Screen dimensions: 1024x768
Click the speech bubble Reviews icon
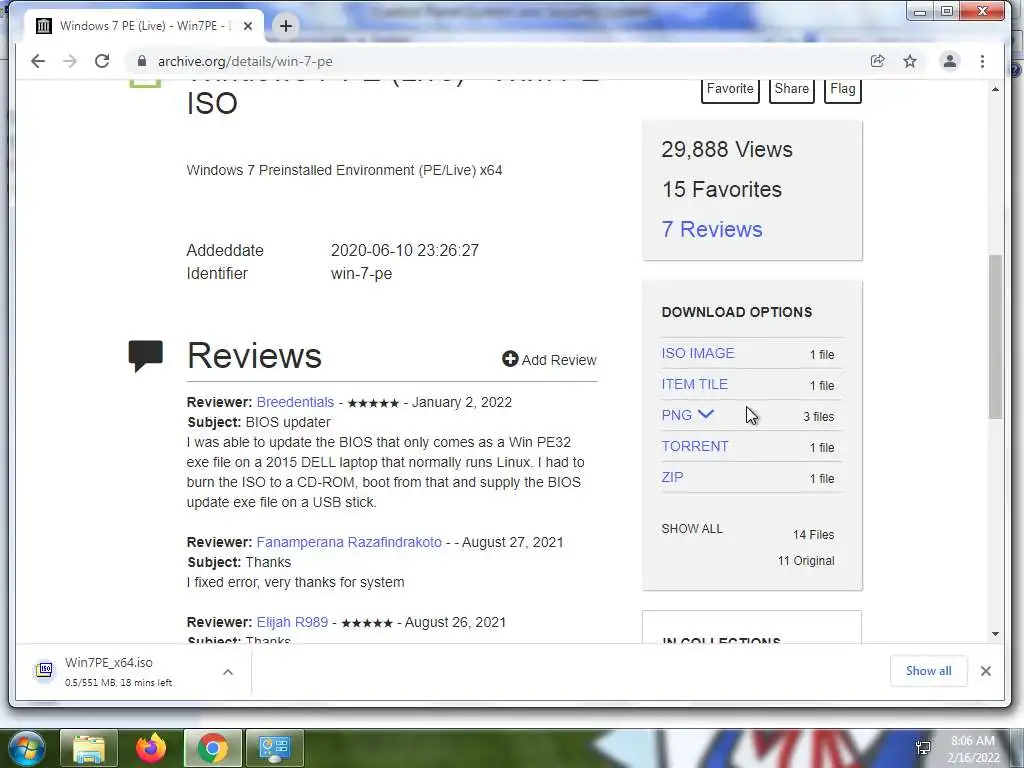point(145,356)
